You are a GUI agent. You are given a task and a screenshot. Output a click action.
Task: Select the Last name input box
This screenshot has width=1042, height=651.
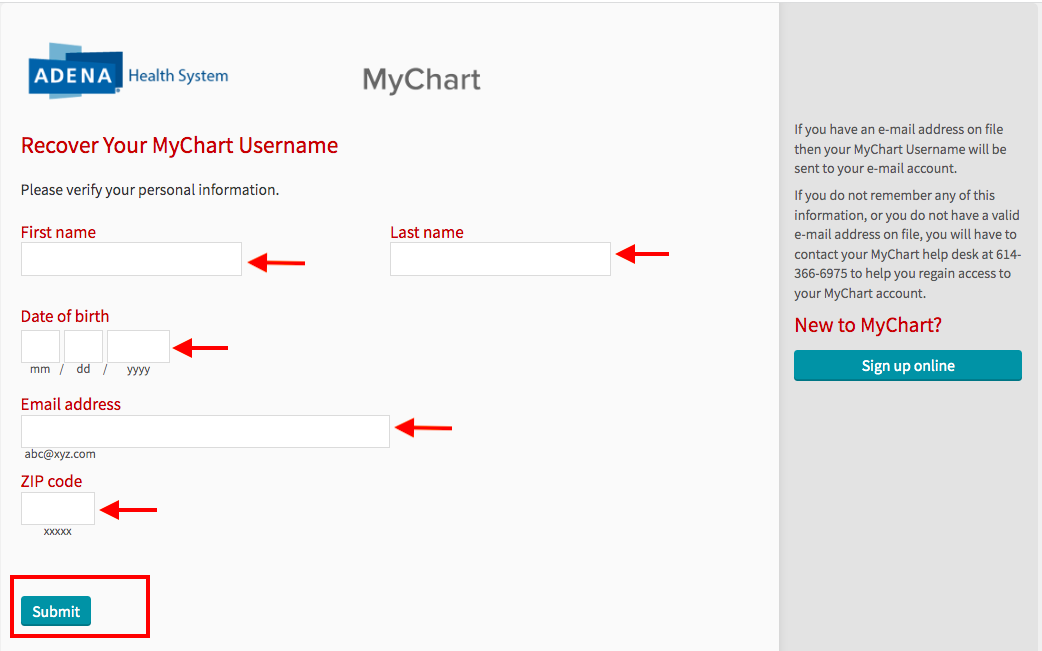(x=500, y=259)
